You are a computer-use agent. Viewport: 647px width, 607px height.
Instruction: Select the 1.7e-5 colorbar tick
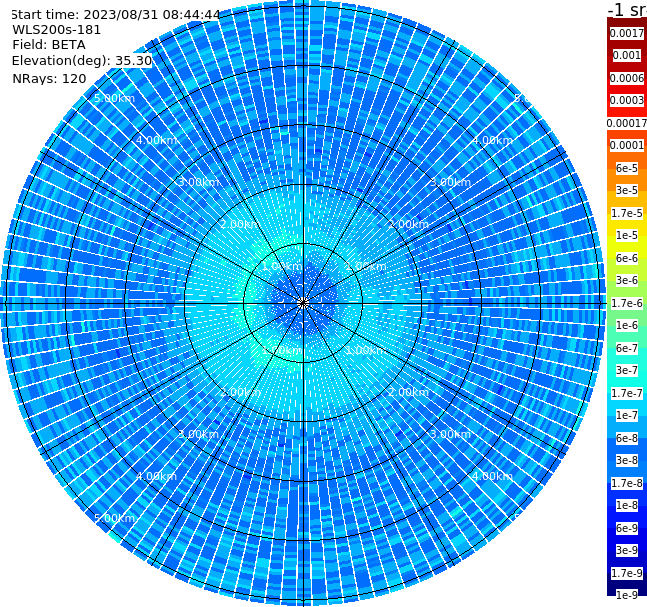[x=627, y=213]
